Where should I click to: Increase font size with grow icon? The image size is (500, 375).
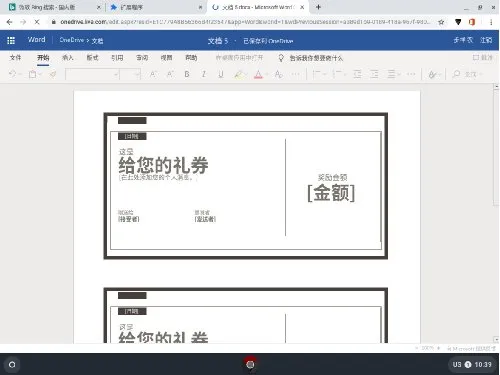point(153,74)
